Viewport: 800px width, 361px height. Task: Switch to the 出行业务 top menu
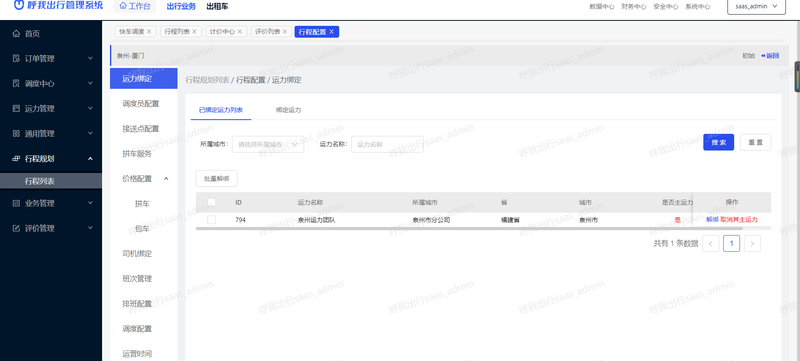(181, 7)
